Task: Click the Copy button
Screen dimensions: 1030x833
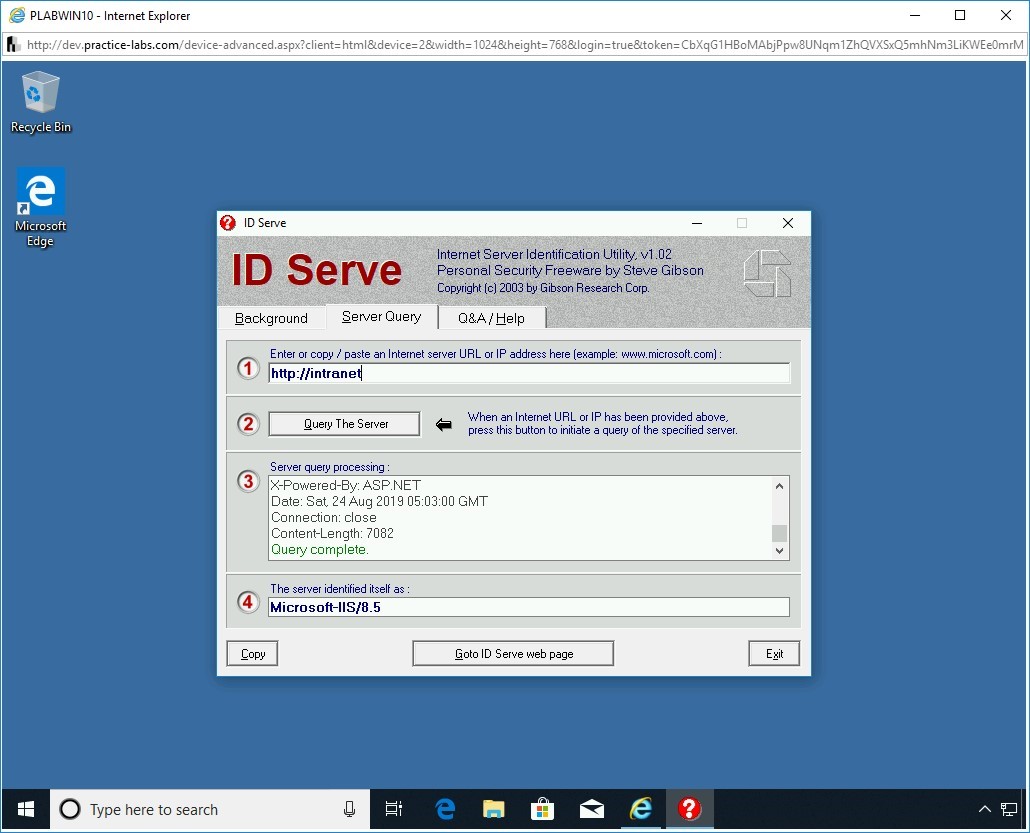Action: [253, 654]
